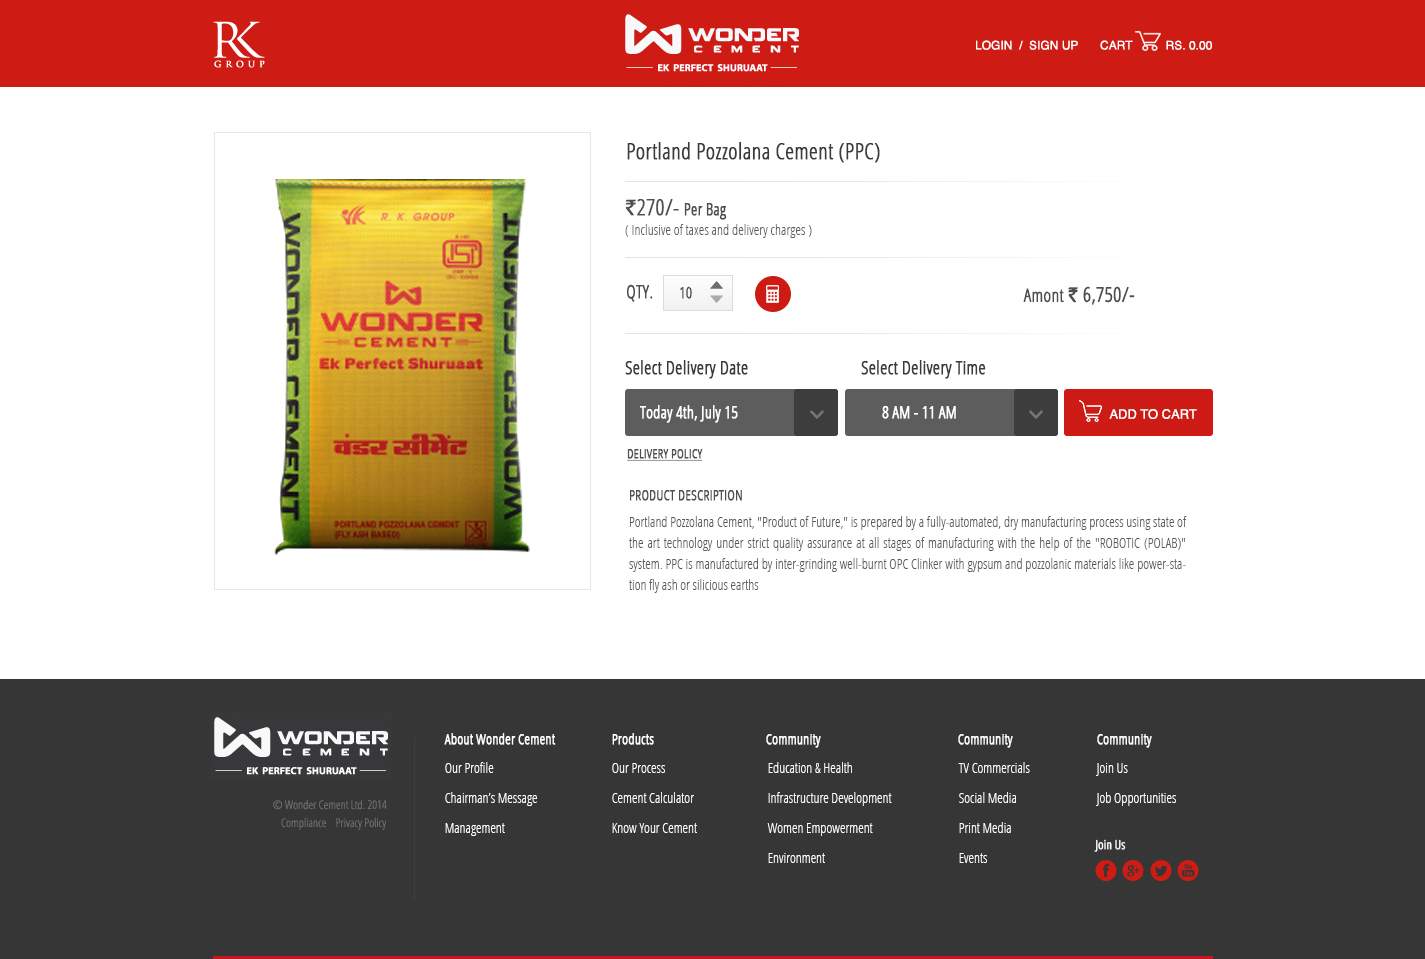Go to Sign Up in the header
This screenshot has height=959, width=1425.
1053,46
